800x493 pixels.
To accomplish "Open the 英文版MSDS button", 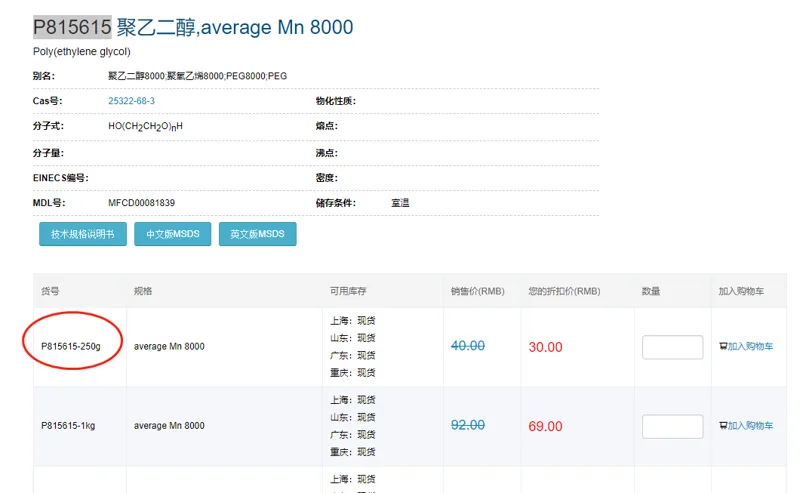I will click(x=258, y=234).
